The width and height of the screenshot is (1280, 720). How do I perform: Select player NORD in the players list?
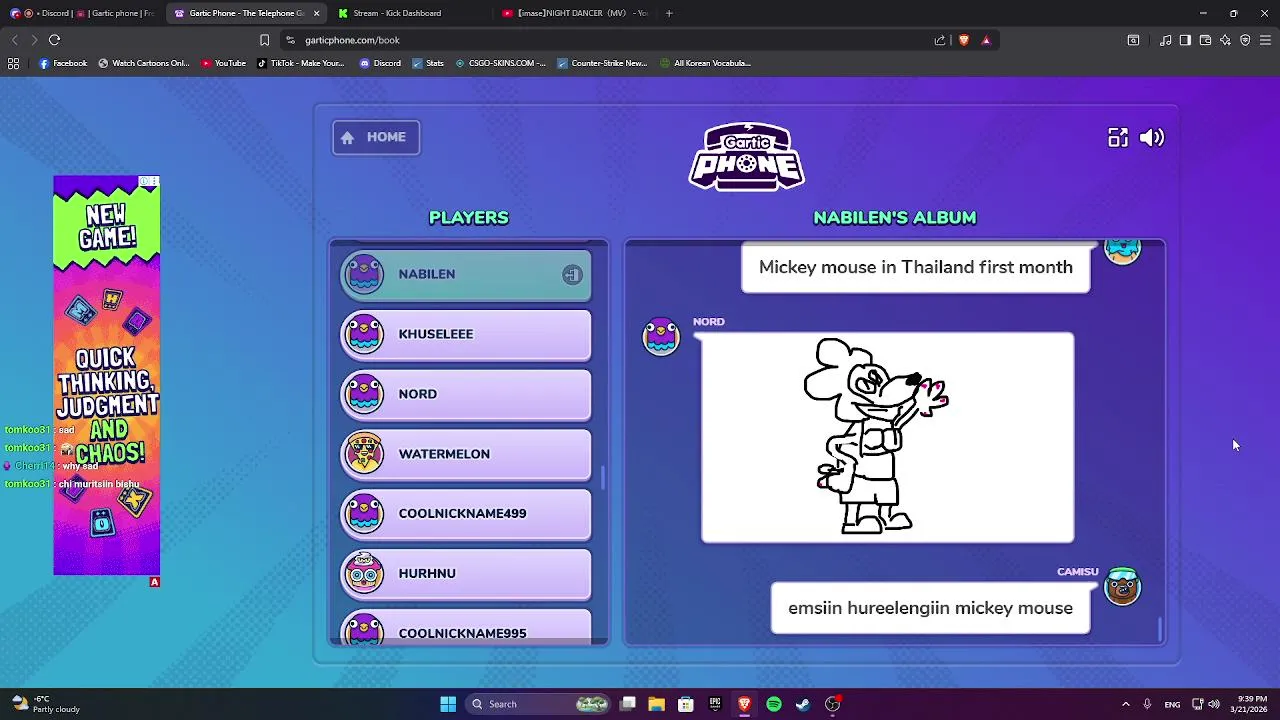(x=466, y=394)
